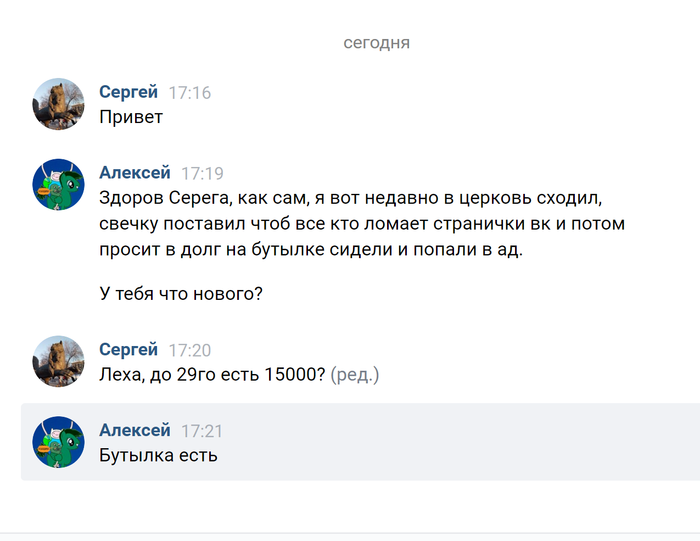Click Сергей's name at 17:16
The width and height of the screenshot is (700, 541).
point(128,92)
